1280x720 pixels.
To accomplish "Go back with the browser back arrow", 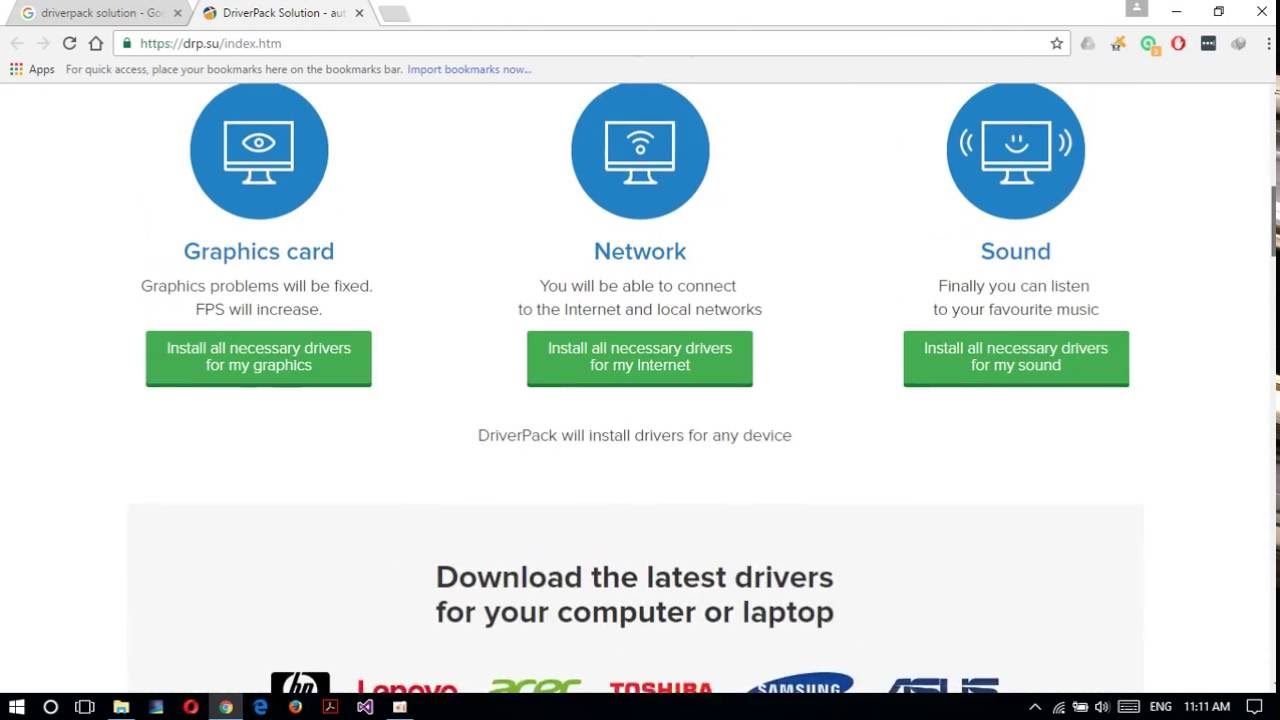I will coord(16,43).
